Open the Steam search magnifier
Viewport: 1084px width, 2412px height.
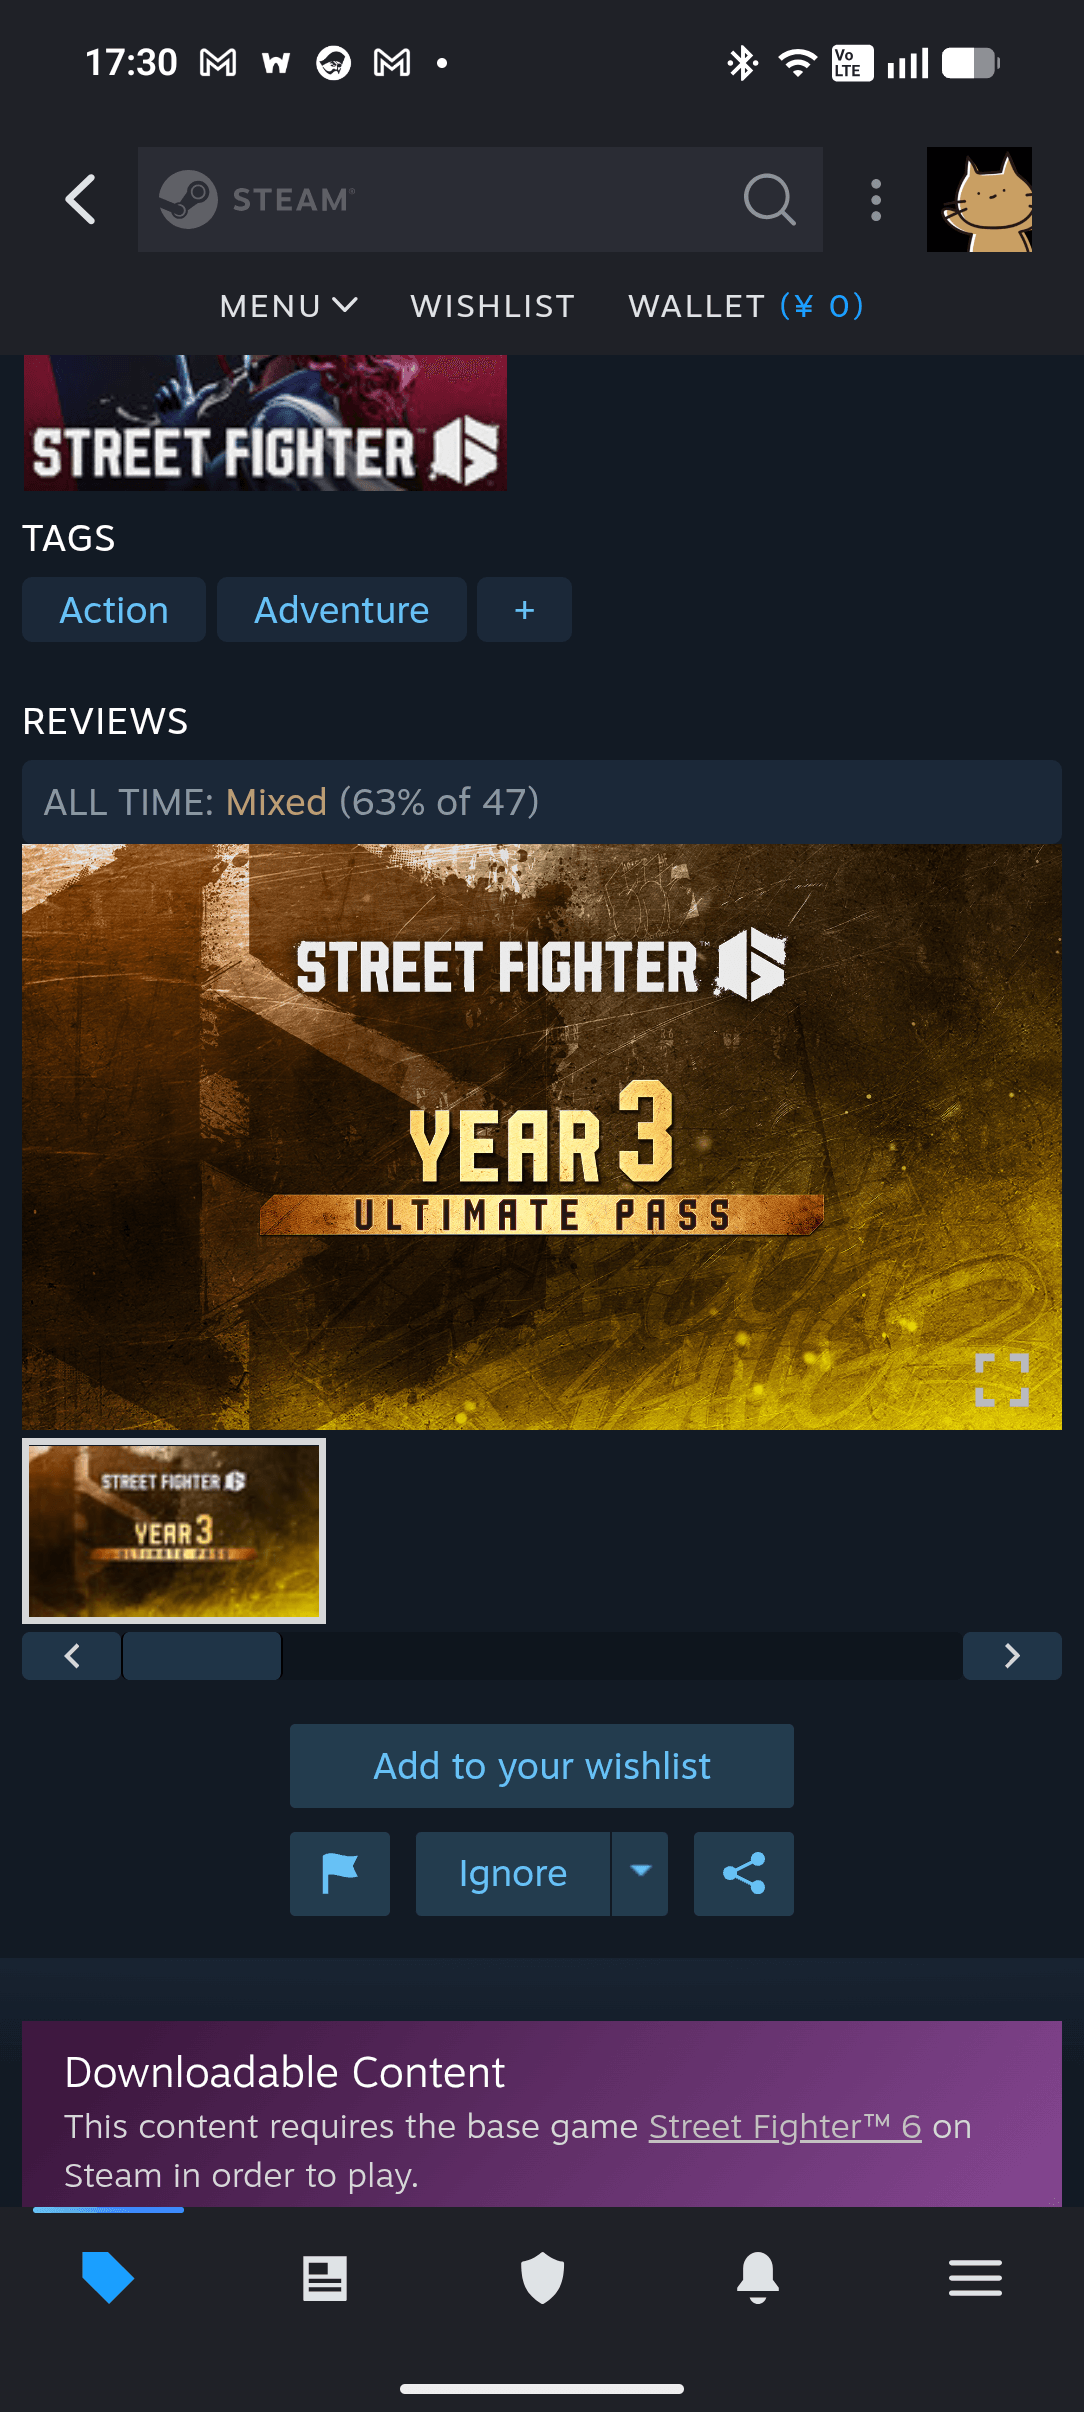(769, 199)
